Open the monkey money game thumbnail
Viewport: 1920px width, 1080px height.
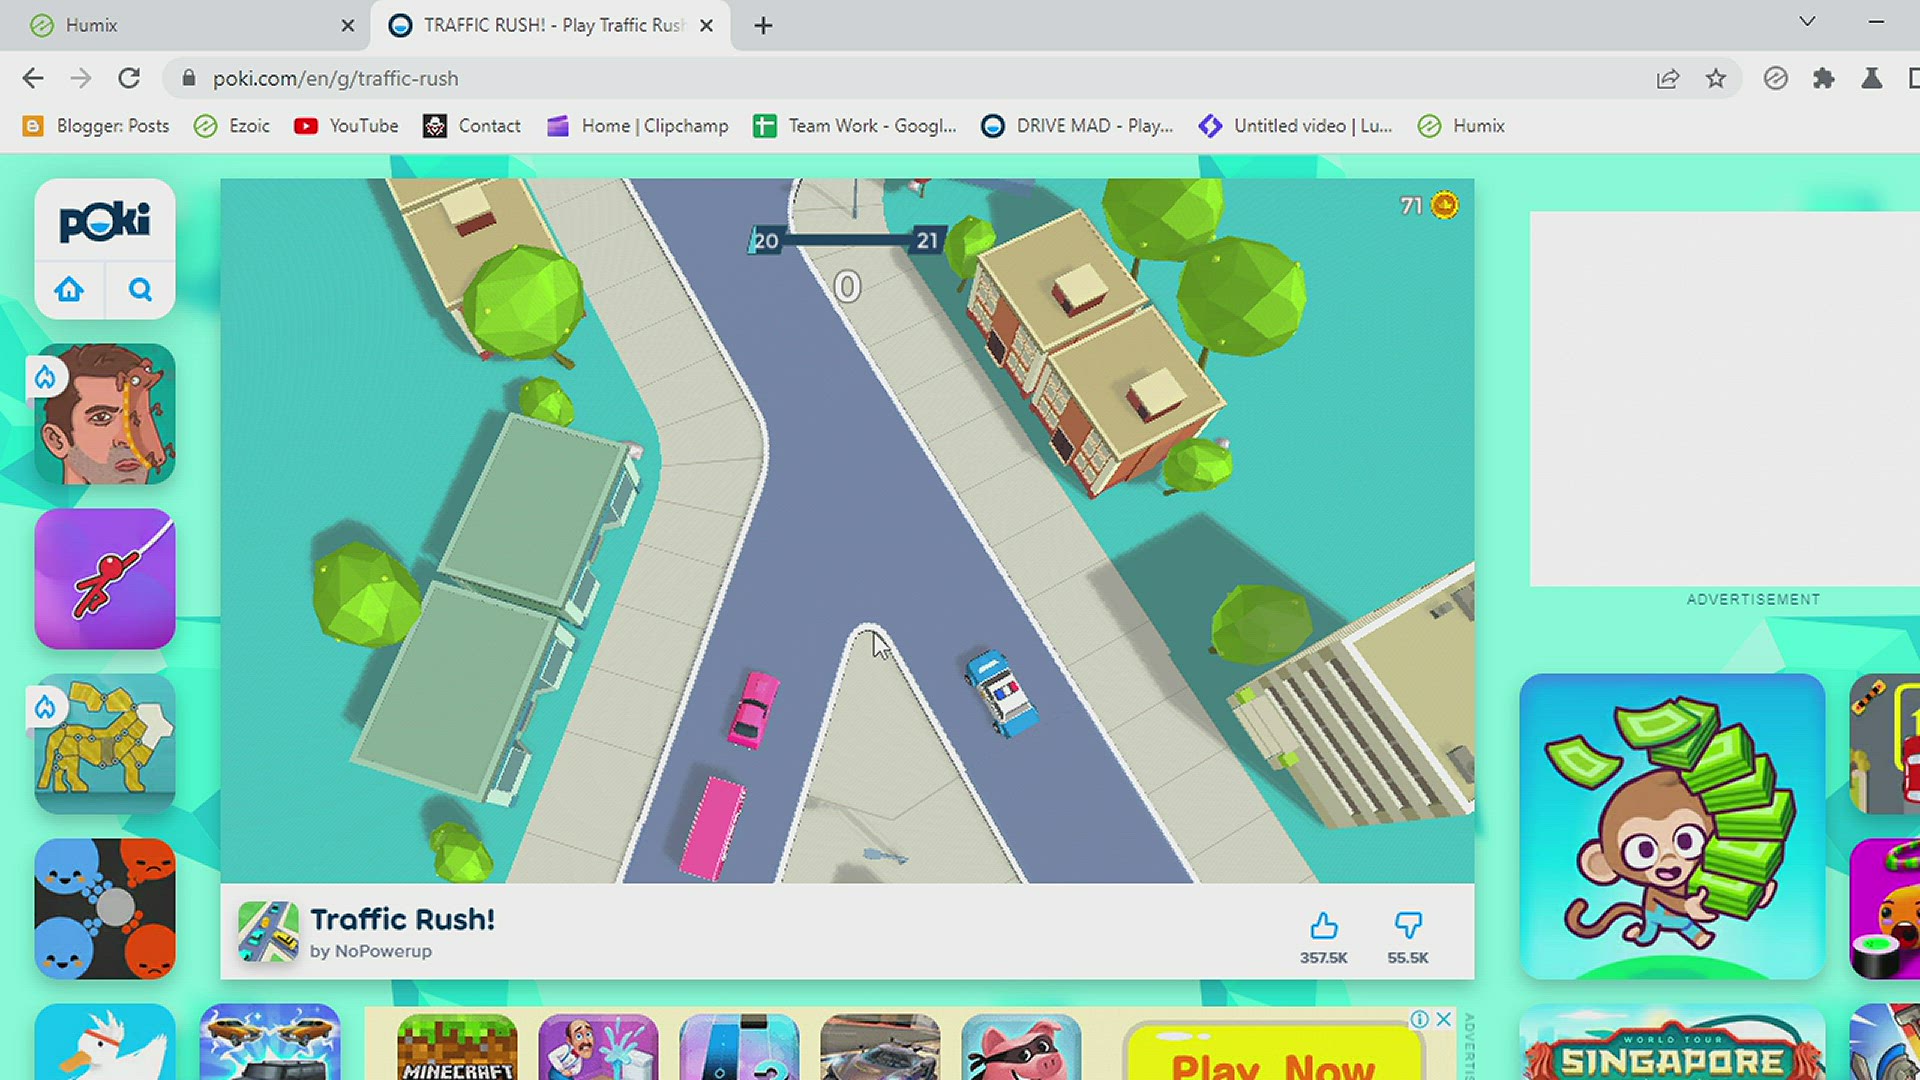click(1671, 826)
